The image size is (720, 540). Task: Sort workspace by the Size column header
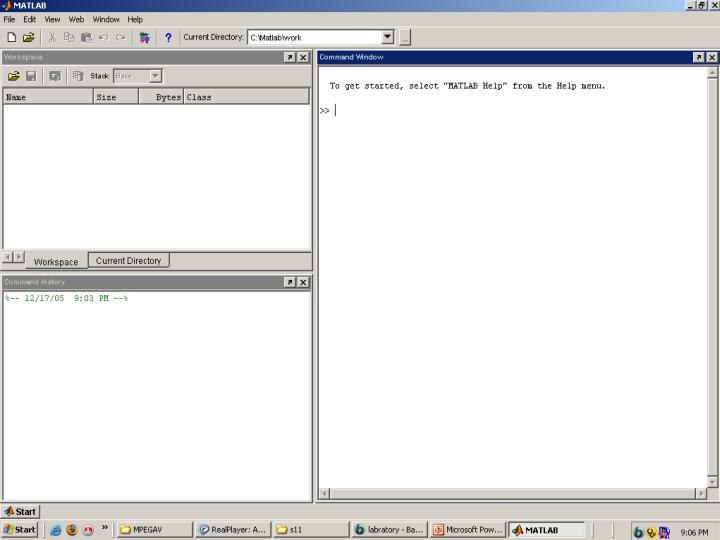click(x=116, y=97)
